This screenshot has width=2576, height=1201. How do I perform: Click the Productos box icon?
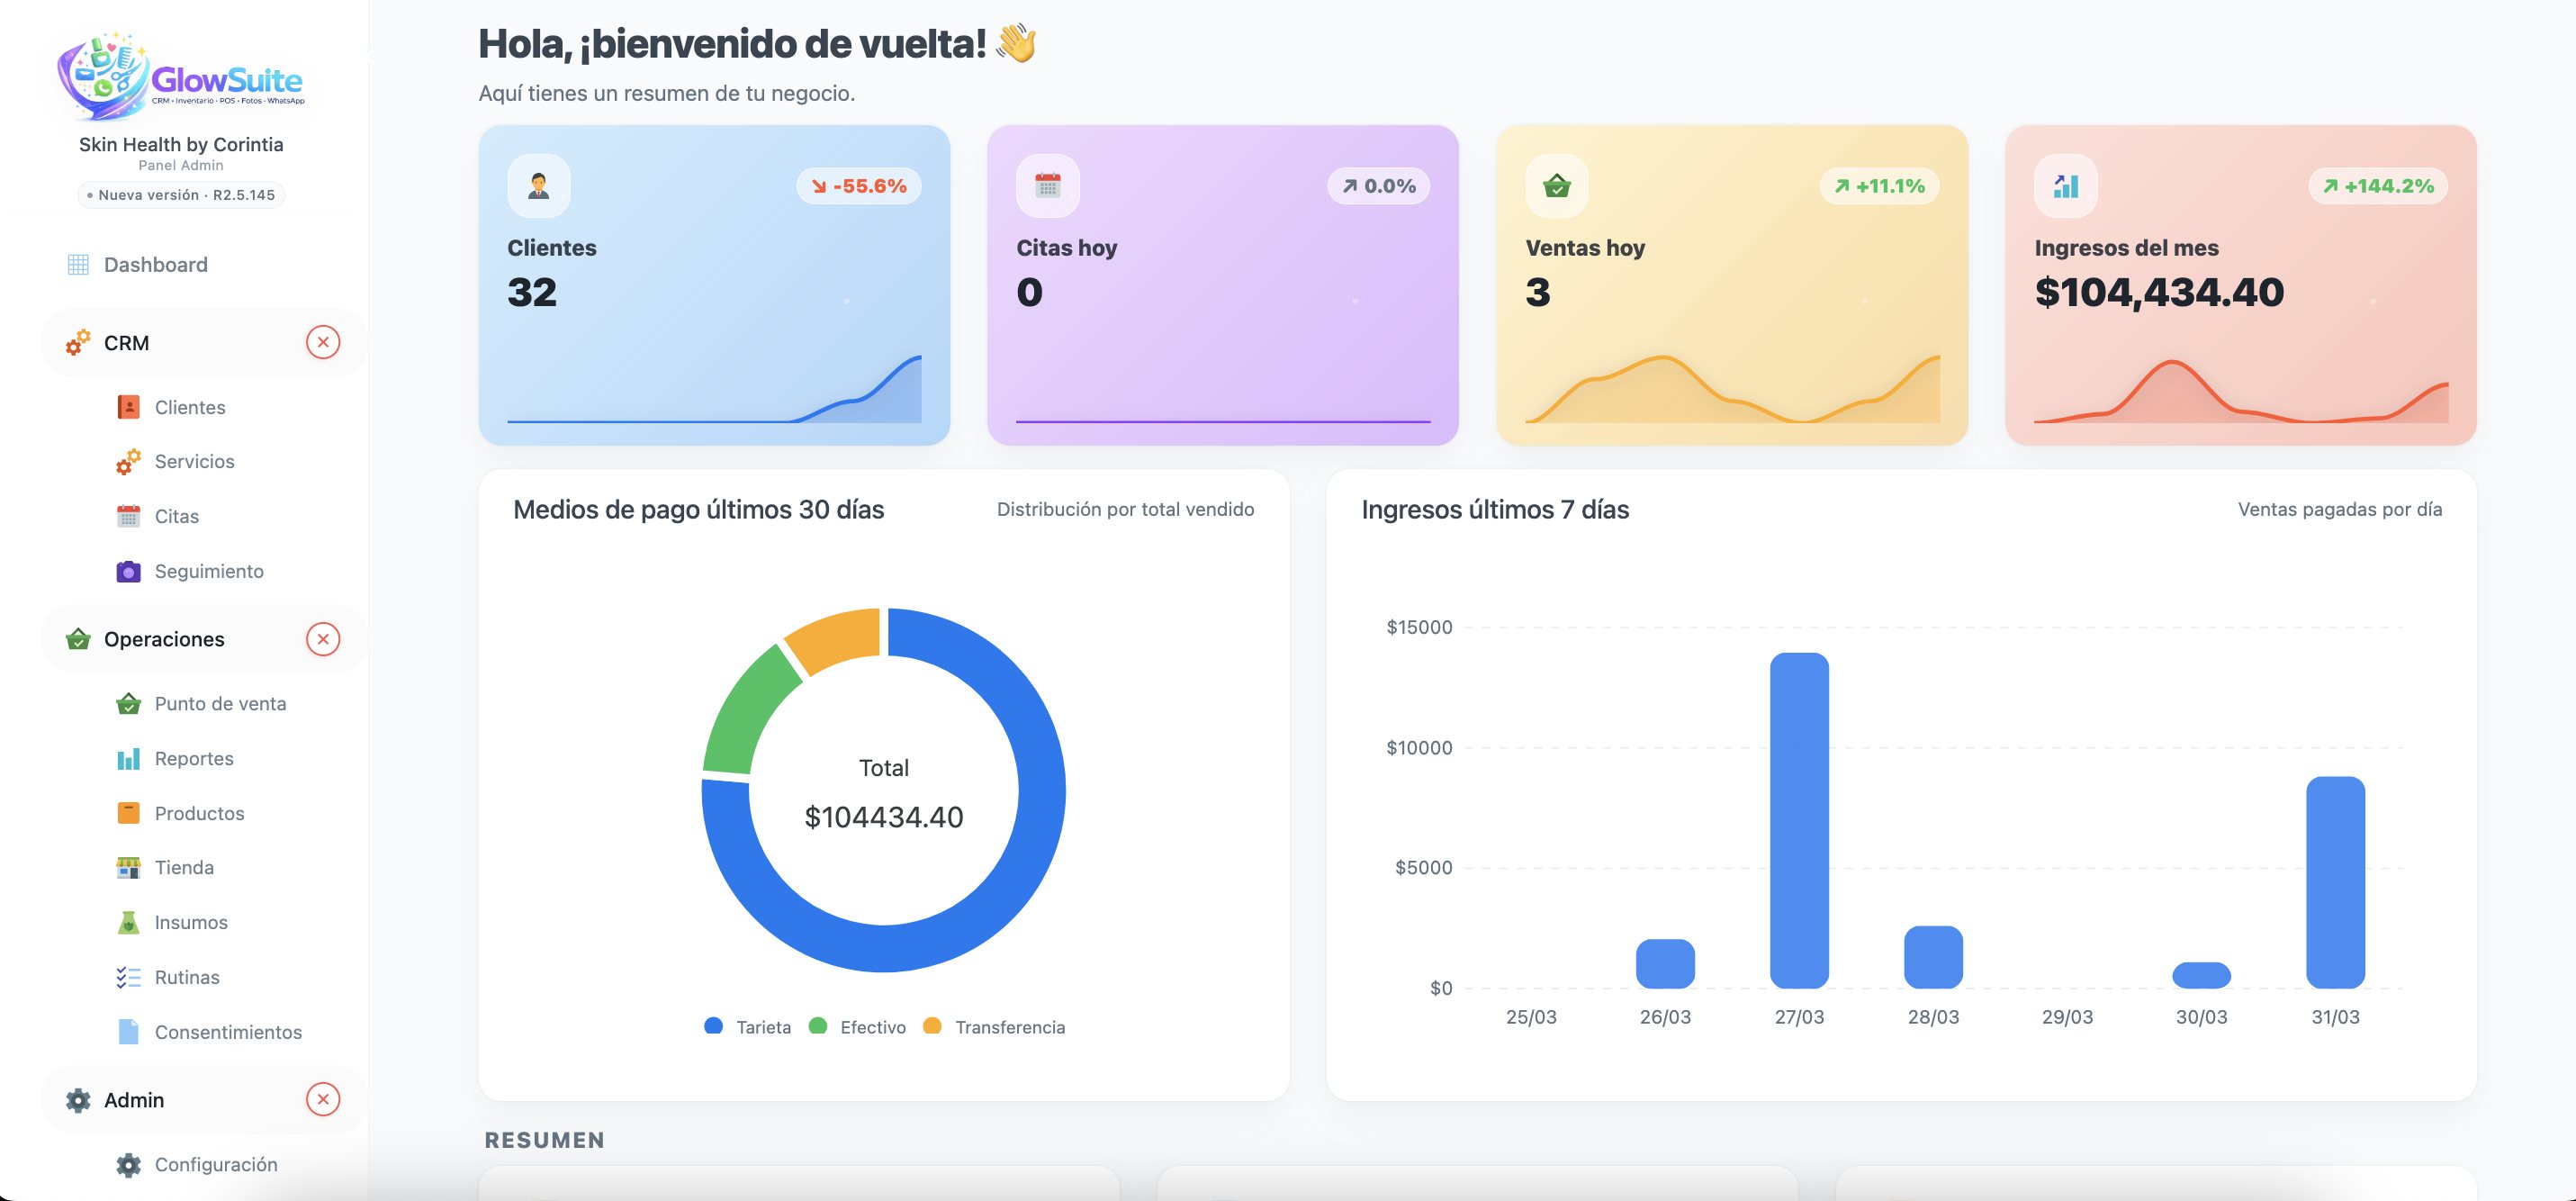coord(128,813)
